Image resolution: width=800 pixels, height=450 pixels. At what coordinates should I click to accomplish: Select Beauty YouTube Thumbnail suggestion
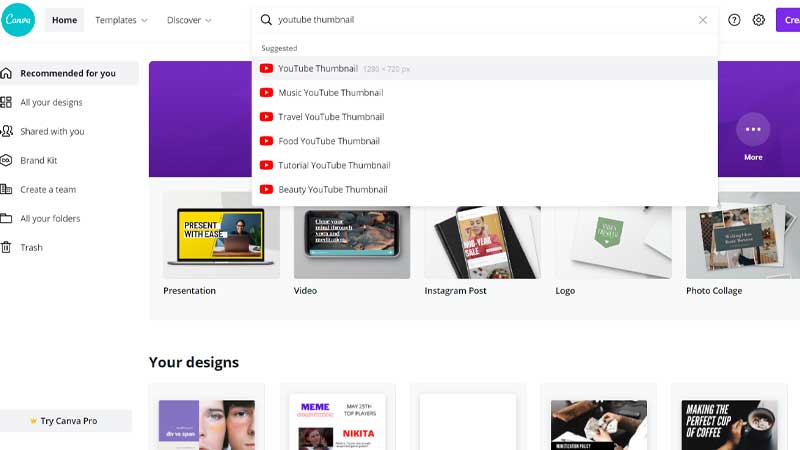[x=485, y=189]
